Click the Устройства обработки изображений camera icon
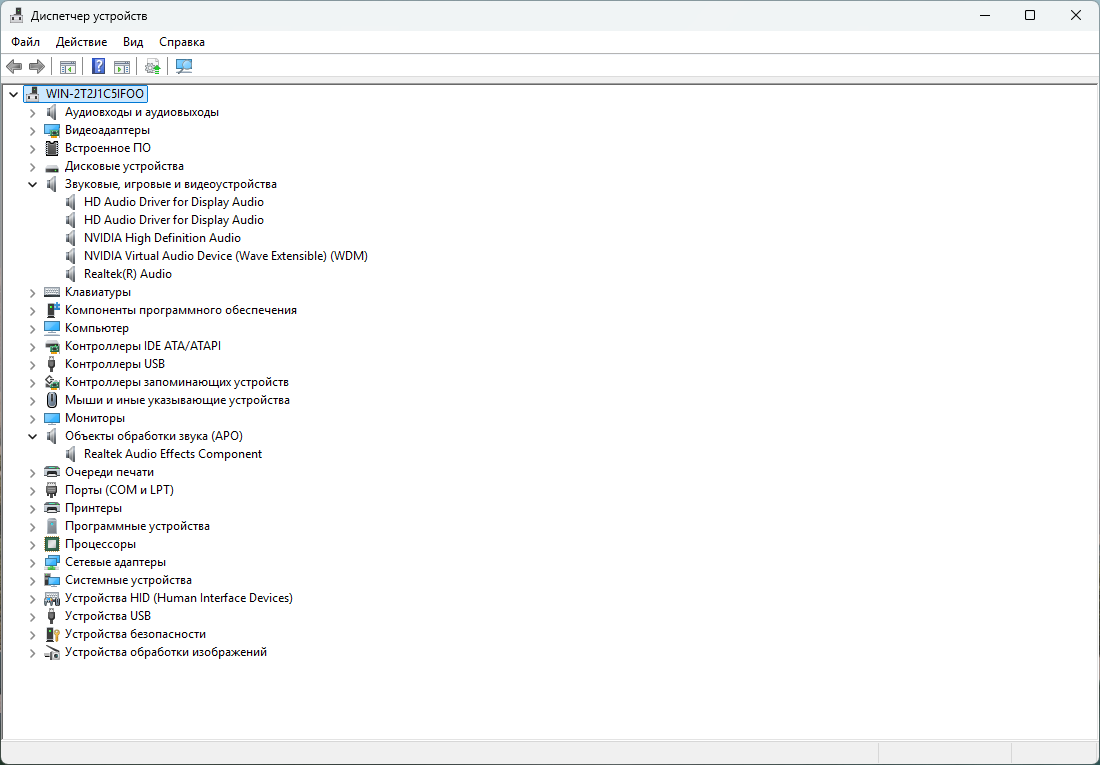Screen dimensions: 1100x765 [52, 653]
